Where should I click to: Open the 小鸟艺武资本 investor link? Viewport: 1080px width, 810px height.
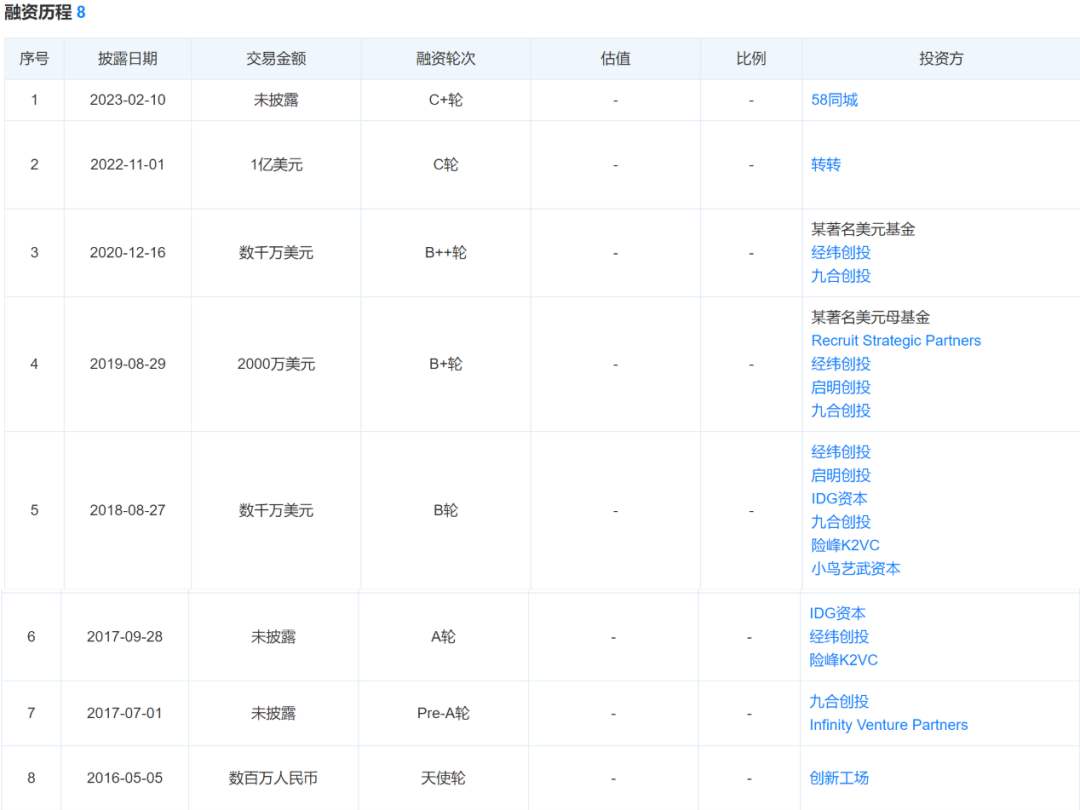click(853, 568)
